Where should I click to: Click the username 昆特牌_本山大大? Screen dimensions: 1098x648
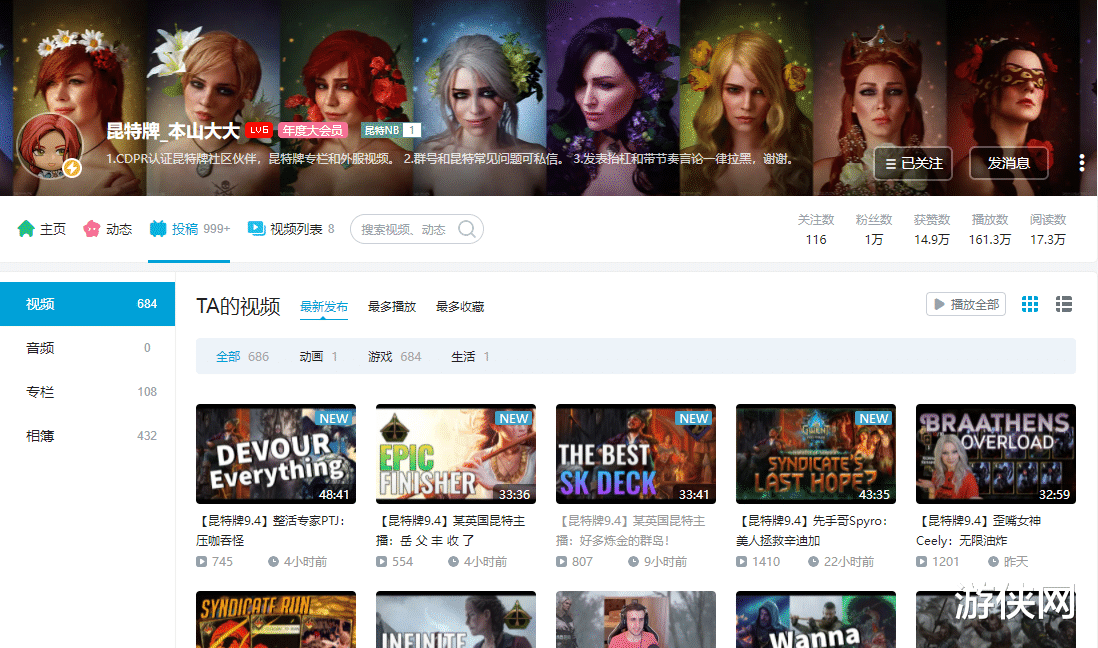tap(173, 131)
